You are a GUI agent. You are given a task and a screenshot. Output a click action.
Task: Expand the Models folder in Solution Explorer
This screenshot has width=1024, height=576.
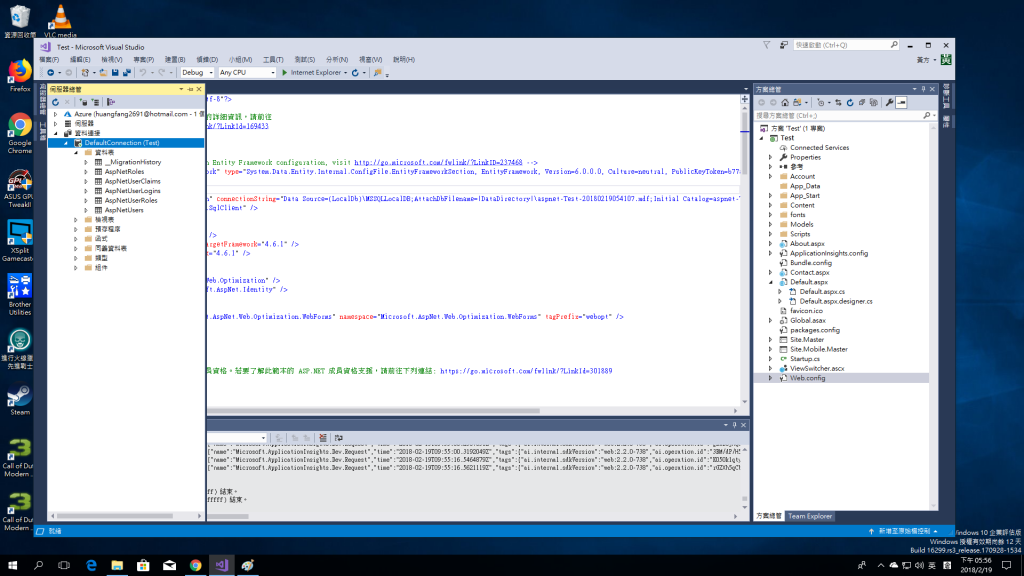click(x=771, y=224)
